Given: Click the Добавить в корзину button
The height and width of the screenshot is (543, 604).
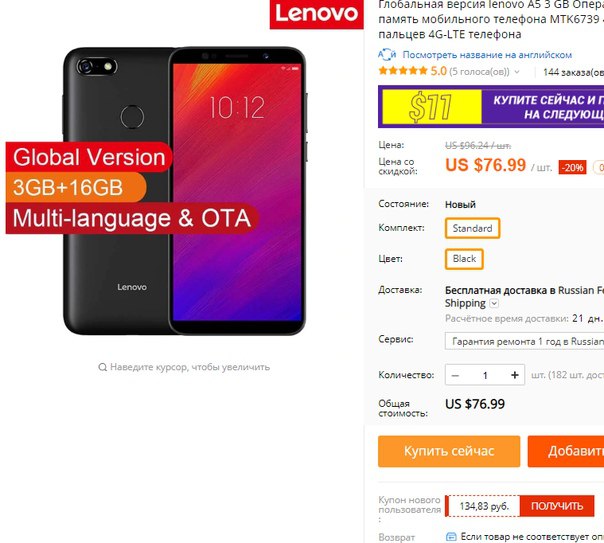Looking at the screenshot, I should (x=566, y=451).
